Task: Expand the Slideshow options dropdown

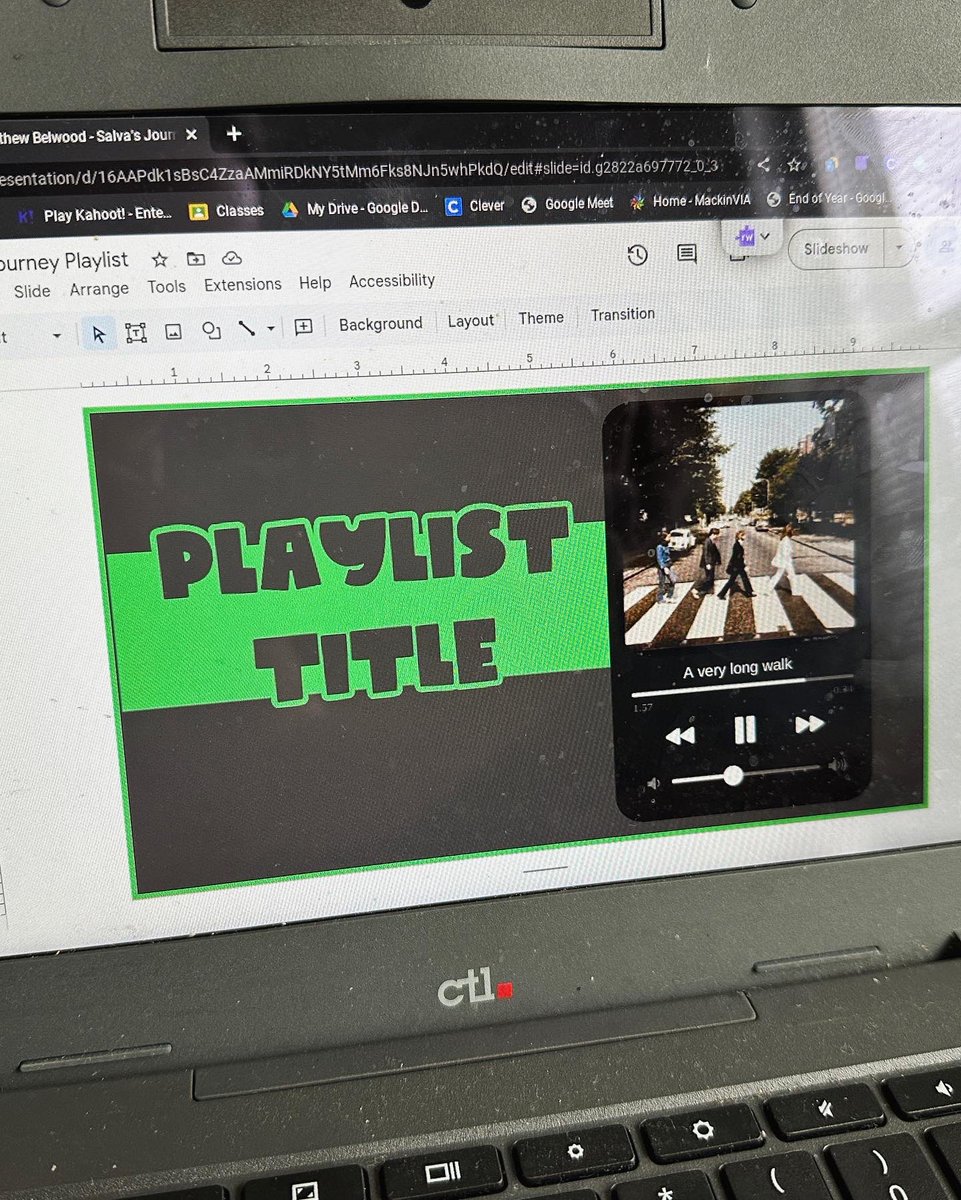Action: (898, 248)
